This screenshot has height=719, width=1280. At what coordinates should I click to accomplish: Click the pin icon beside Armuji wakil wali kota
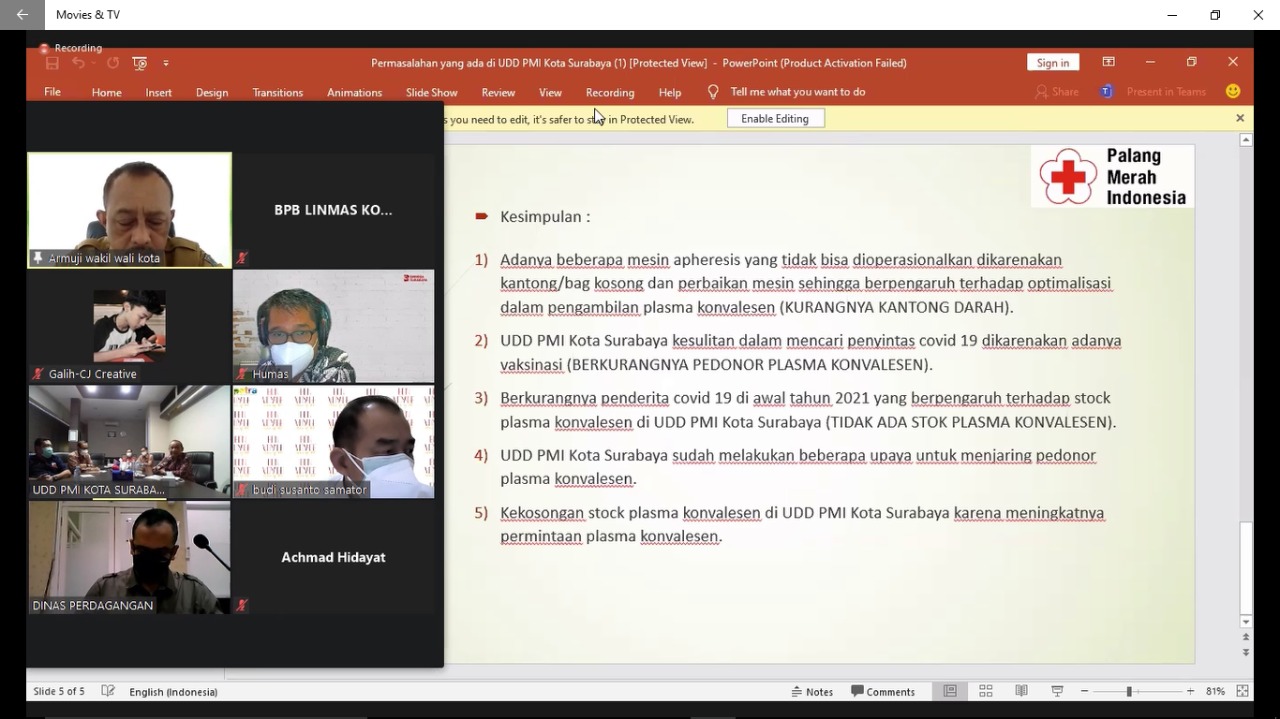(x=39, y=258)
